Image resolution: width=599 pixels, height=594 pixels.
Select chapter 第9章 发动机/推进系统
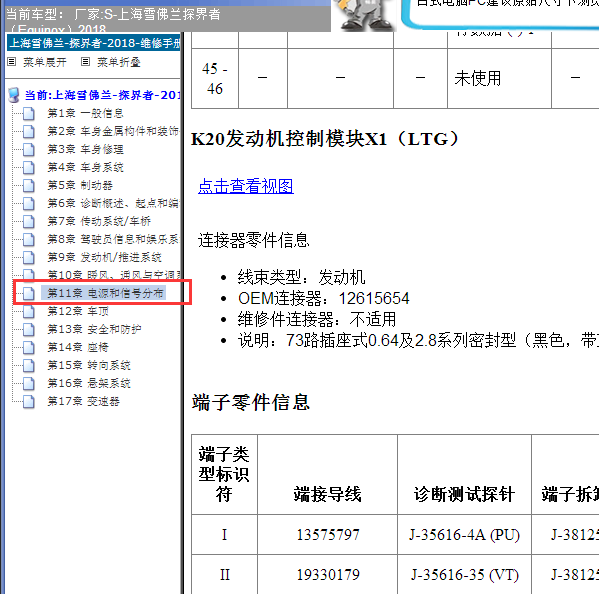(104, 257)
